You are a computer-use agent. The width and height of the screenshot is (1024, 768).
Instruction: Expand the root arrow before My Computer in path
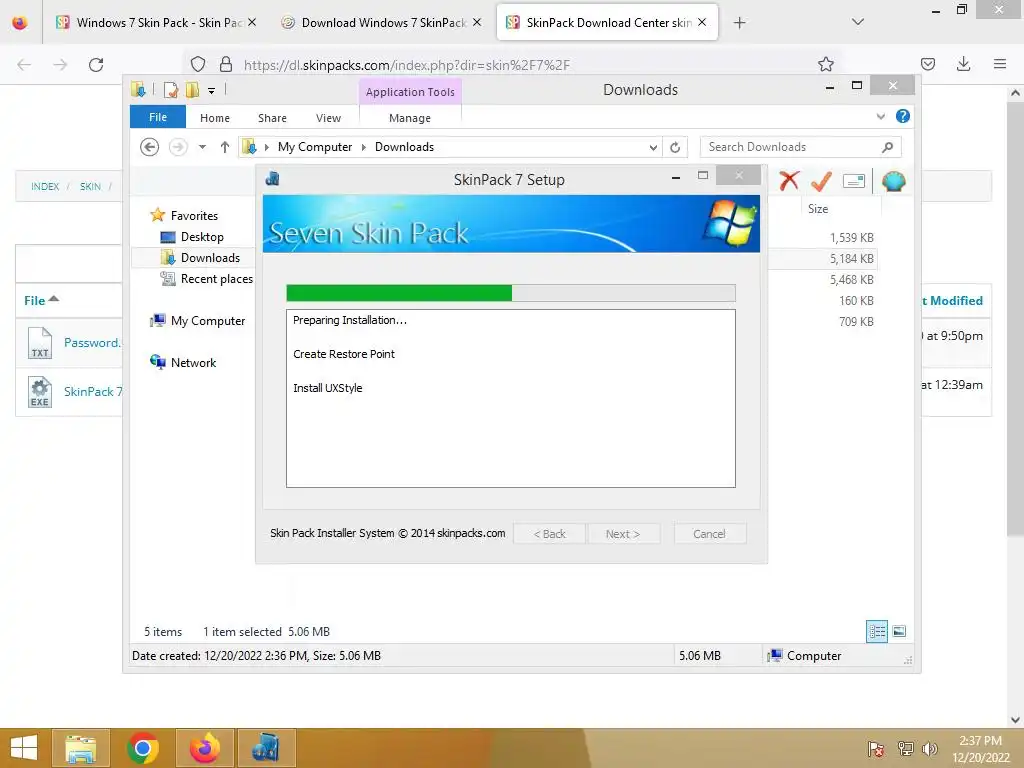[x=266, y=147]
